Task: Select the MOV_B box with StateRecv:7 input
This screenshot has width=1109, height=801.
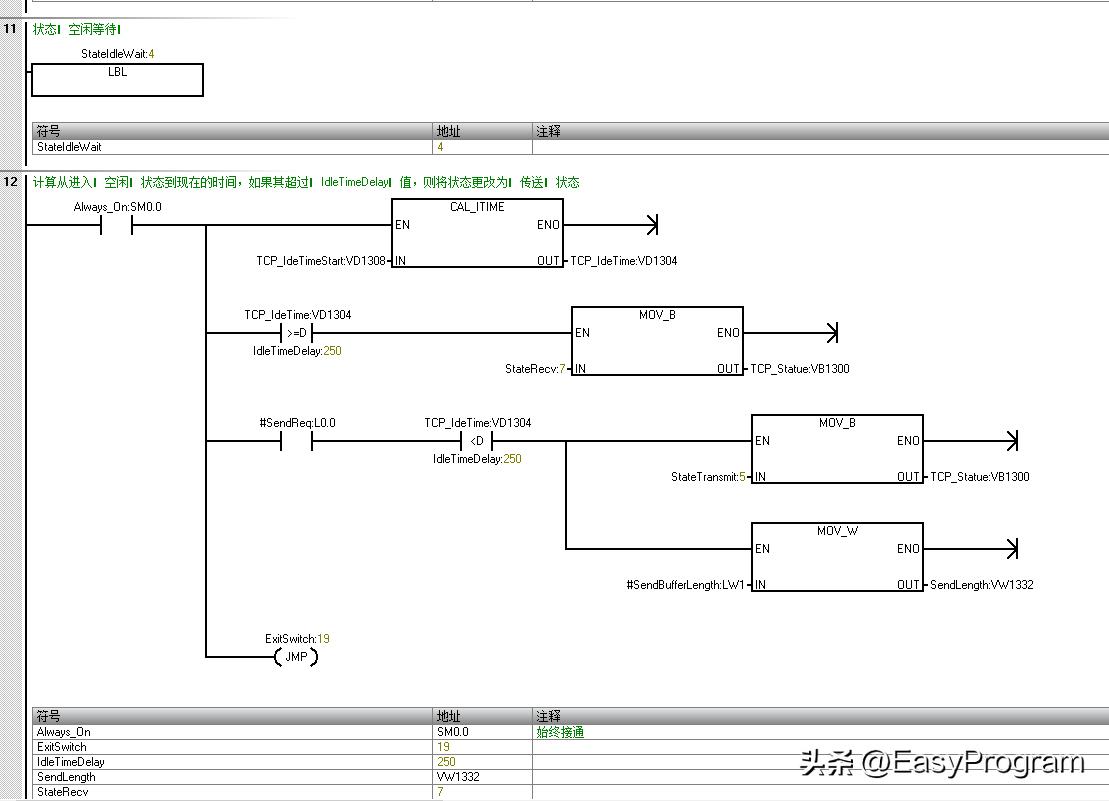Action: (657, 341)
